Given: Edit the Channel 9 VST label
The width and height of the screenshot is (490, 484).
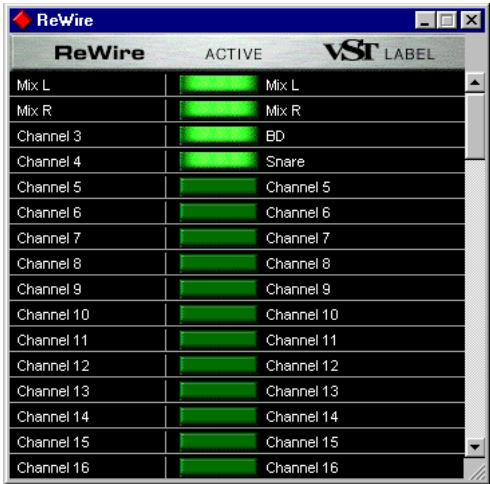Looking at the screenshot, I should tap(298, 289).
